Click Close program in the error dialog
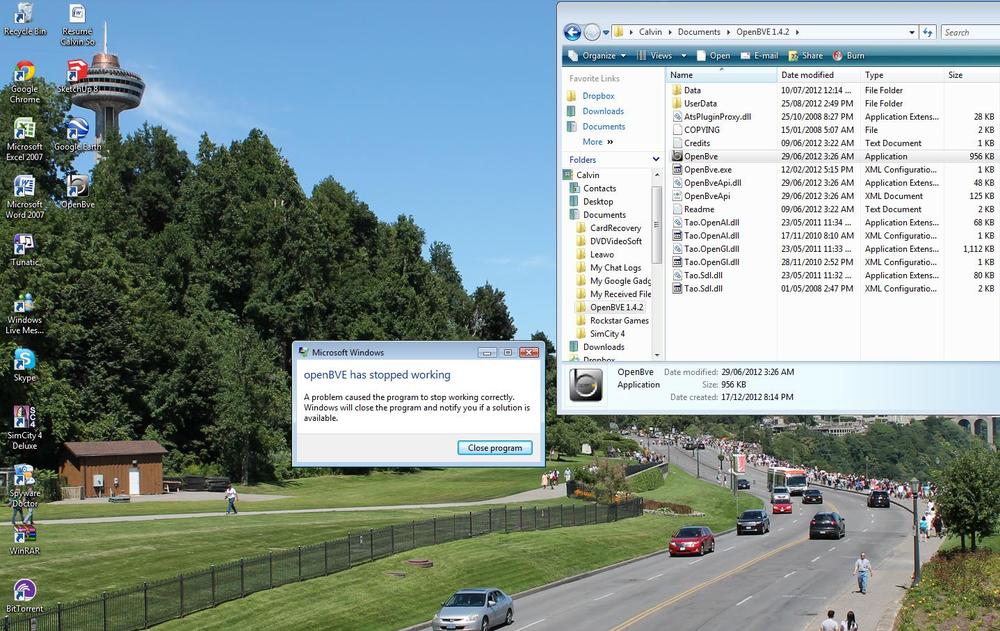The image size is (1000, 631). pos(495,448)
